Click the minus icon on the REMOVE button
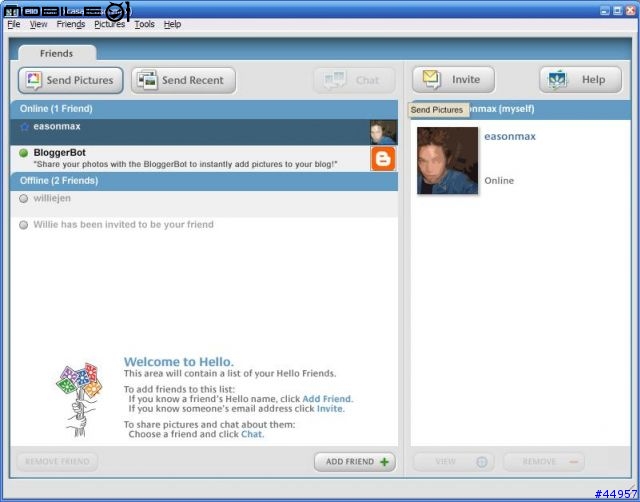 point(573,462)
